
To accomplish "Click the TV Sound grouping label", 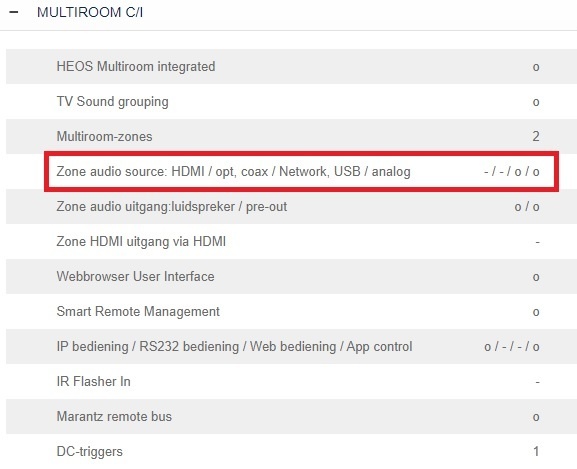I will click(x=113, y=102).
